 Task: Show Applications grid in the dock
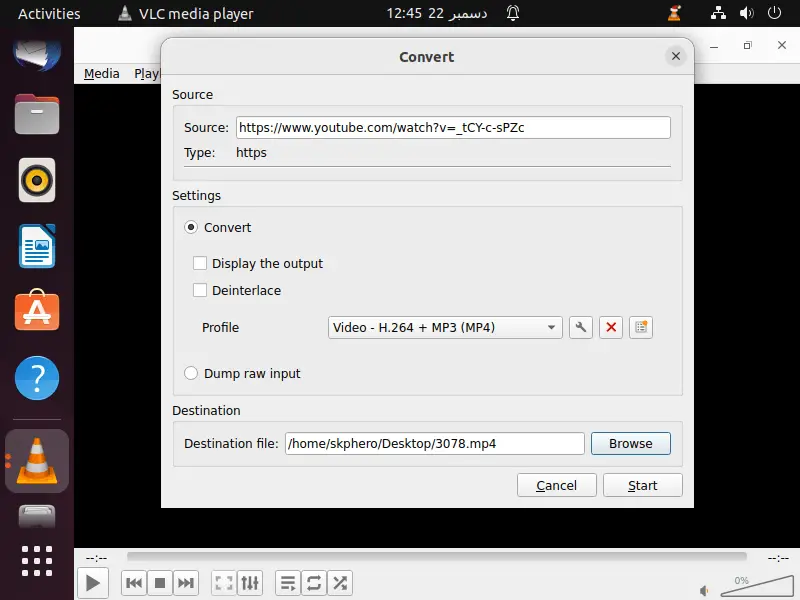pyautogui.click(x=37, y=561)
